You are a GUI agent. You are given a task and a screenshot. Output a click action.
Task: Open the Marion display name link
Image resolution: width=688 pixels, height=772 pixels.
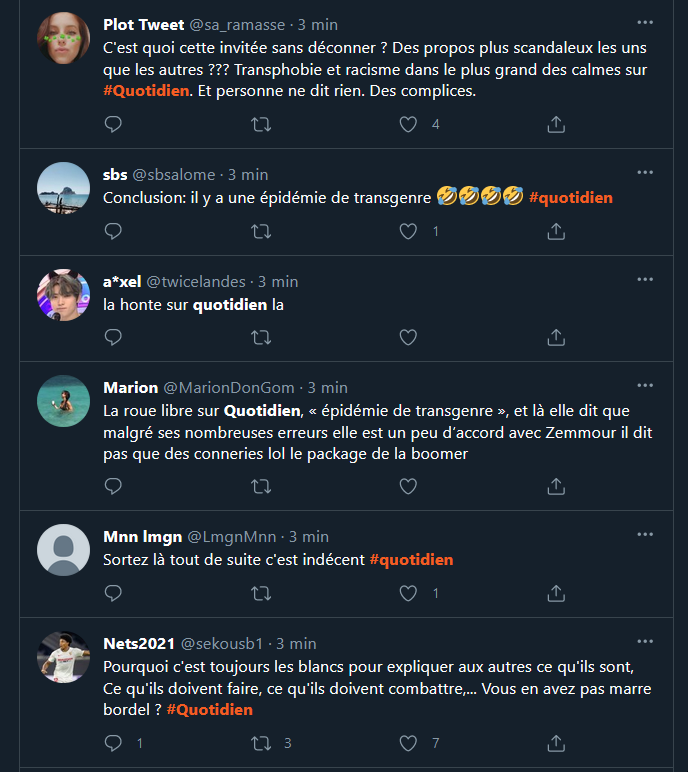131,388
